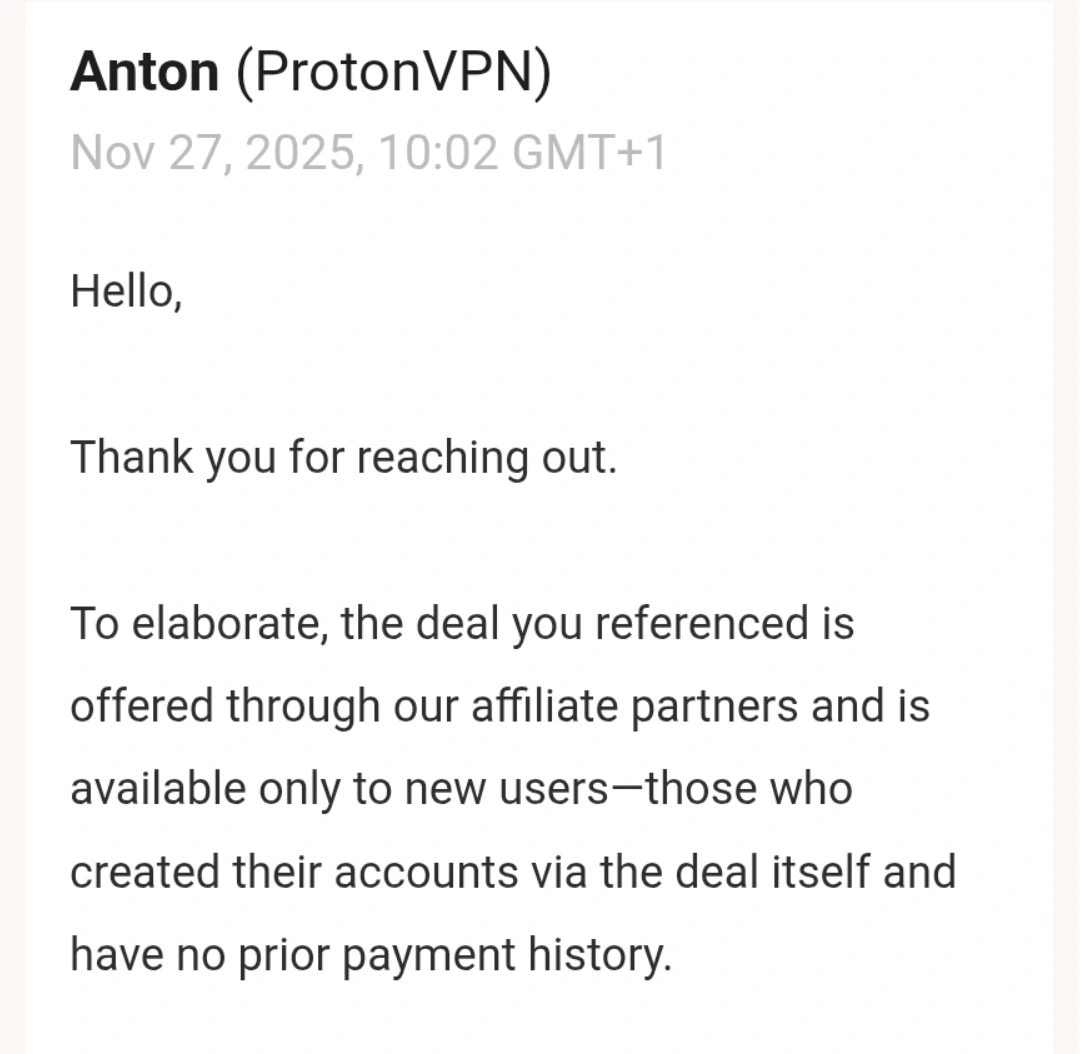Click the words those who

(x=749, y=789)
